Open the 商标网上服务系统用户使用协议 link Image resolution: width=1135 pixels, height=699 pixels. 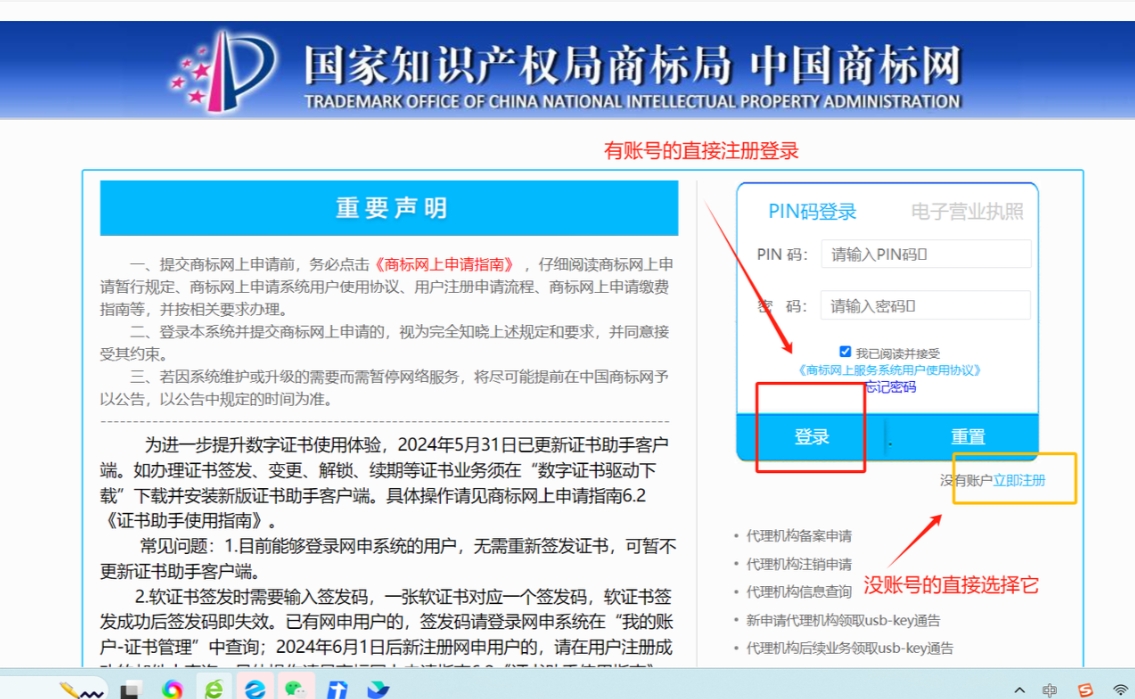click(x=890, y=370)
